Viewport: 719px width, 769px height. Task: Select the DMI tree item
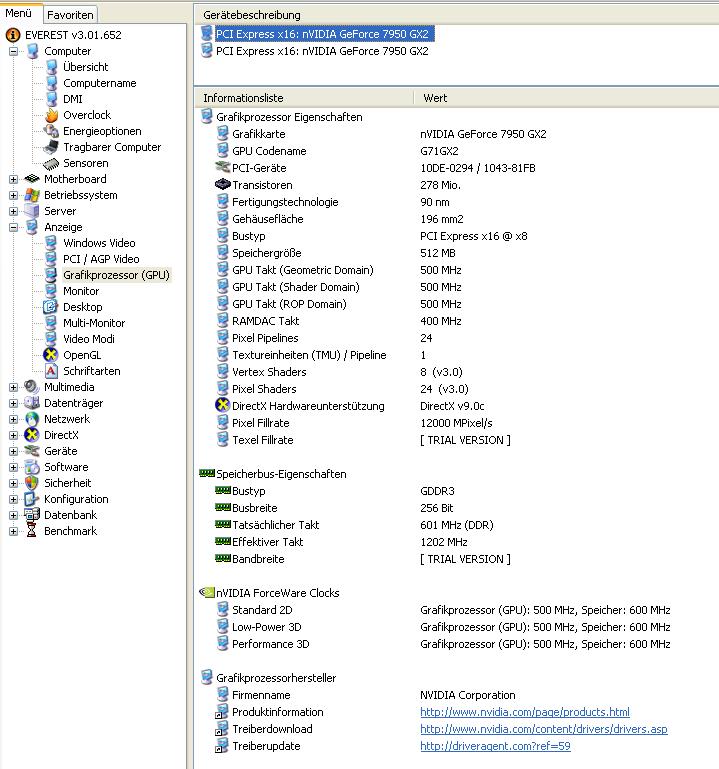(73, 99)
